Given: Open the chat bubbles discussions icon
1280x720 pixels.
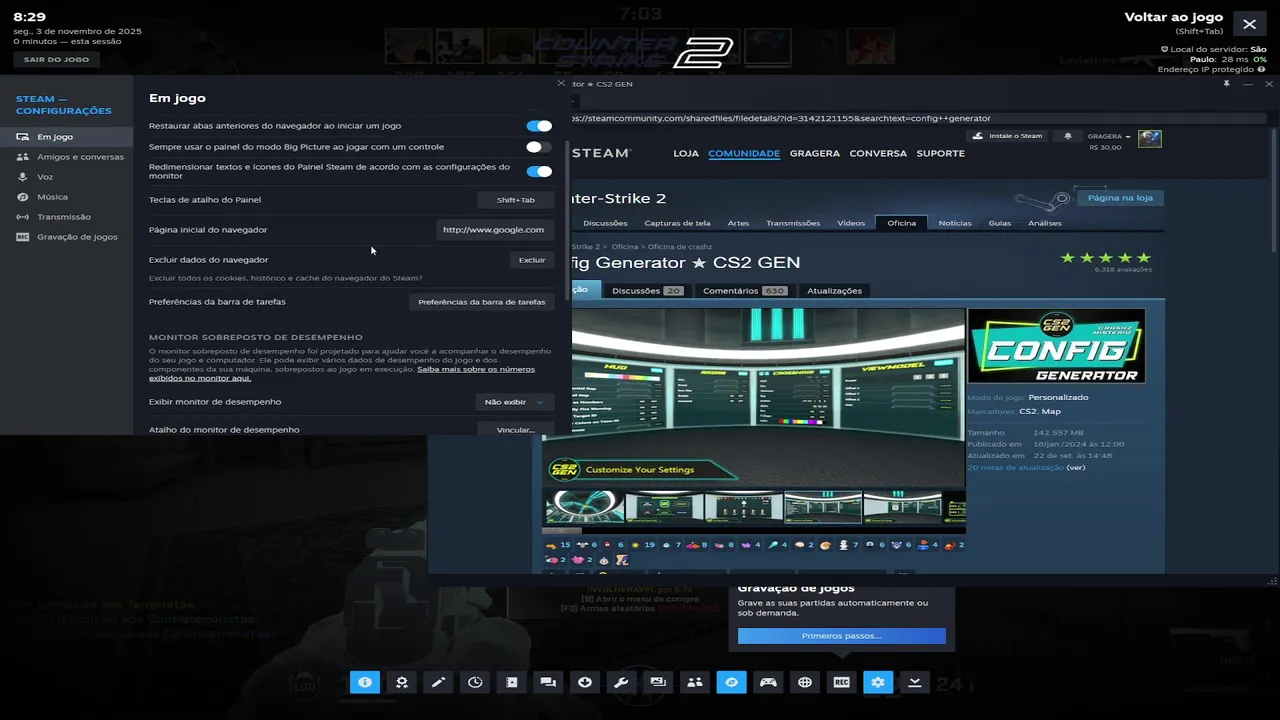Looking at the screenshot, I should pyautogui.click(x=548, y=682).
